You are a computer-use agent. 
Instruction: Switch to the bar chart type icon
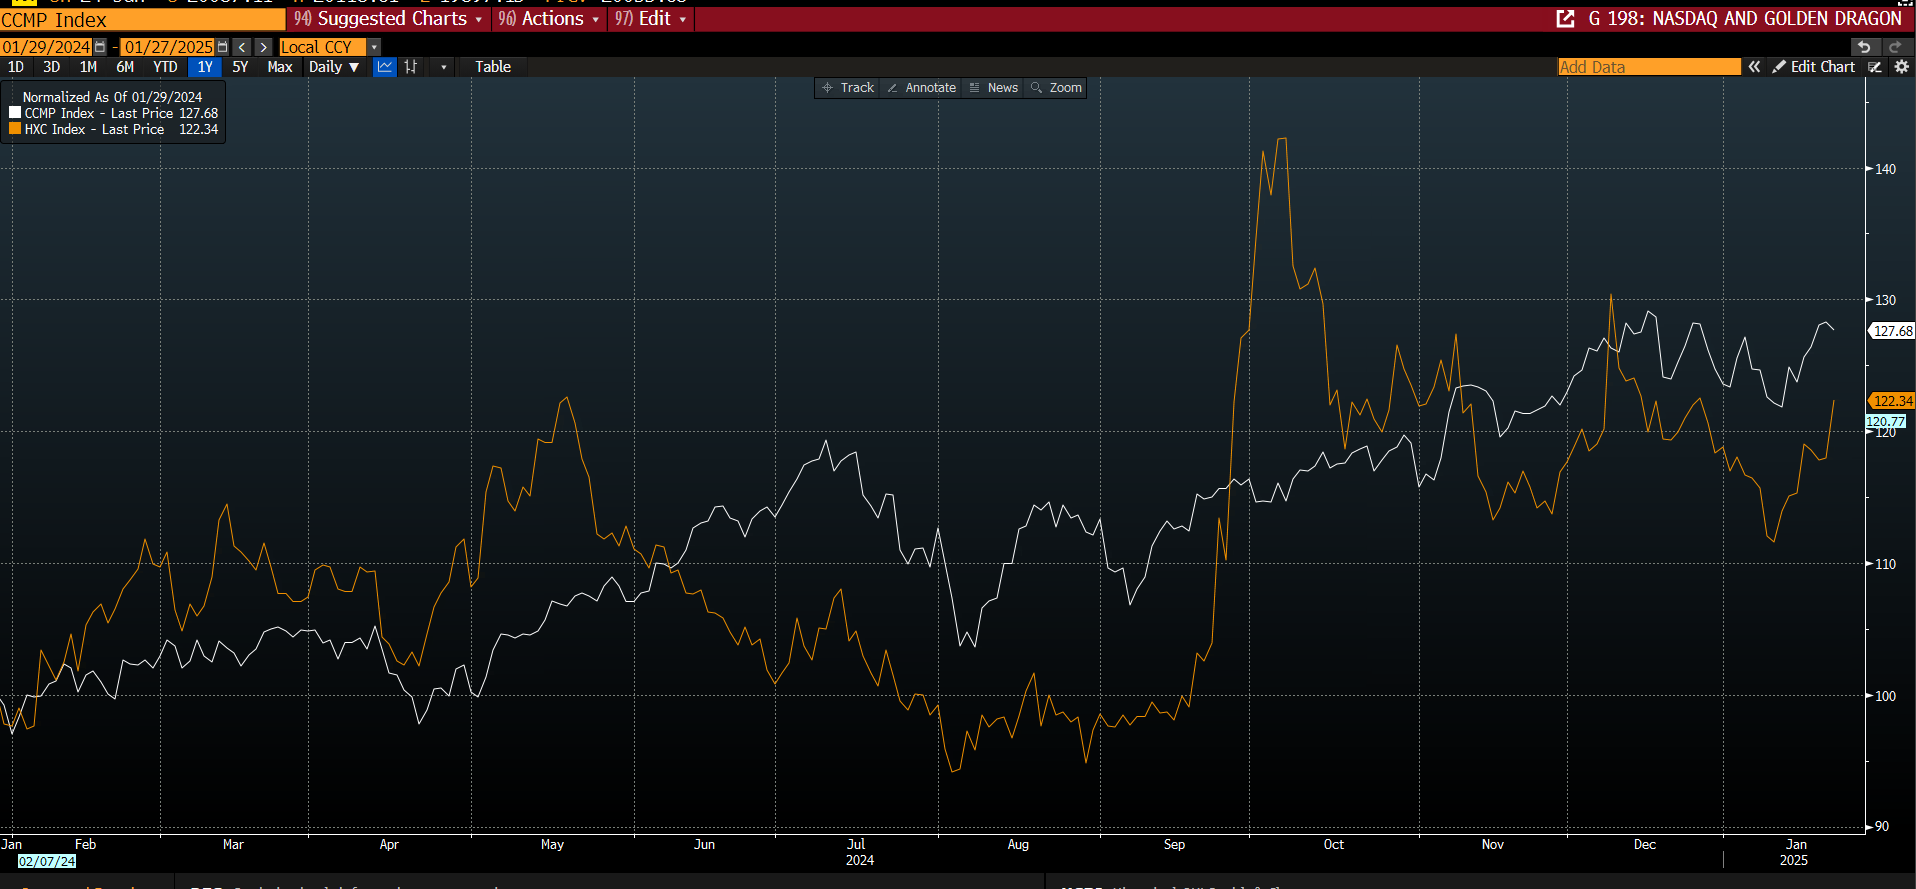tap(411, 67)
